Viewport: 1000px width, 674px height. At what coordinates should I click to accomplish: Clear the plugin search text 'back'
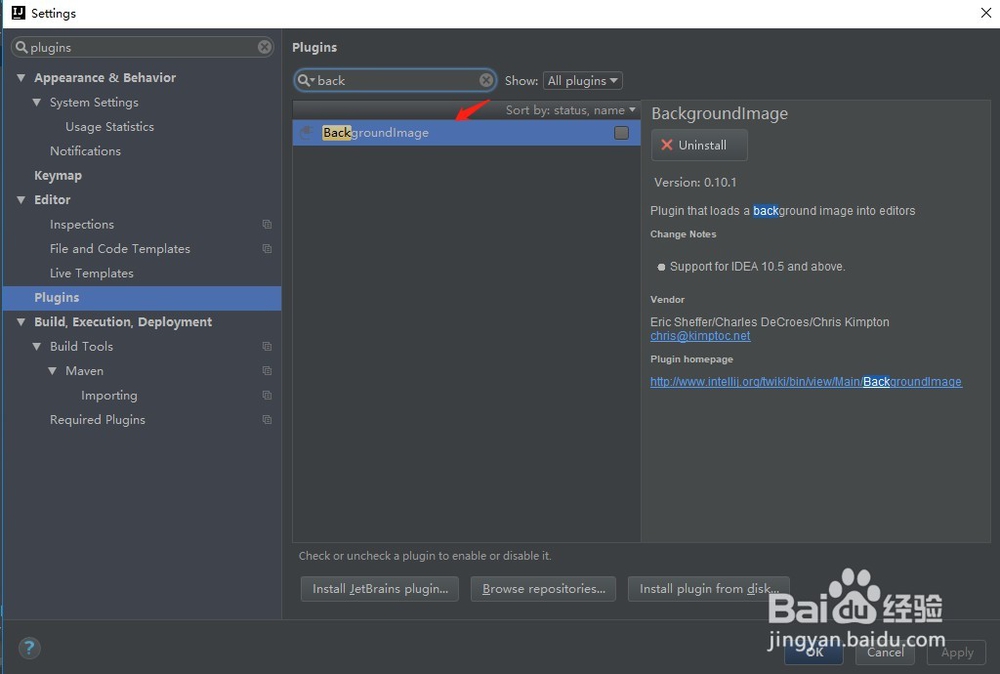click(486, 80)
